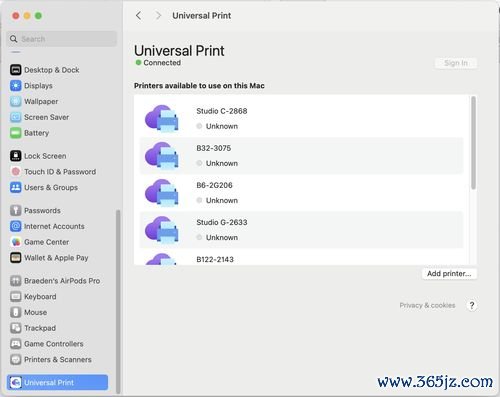The width and height of the screenshot is (500, 397).
Task: Open Braeden's AirPods Pro icon
Action: click(x=16, y=281)
